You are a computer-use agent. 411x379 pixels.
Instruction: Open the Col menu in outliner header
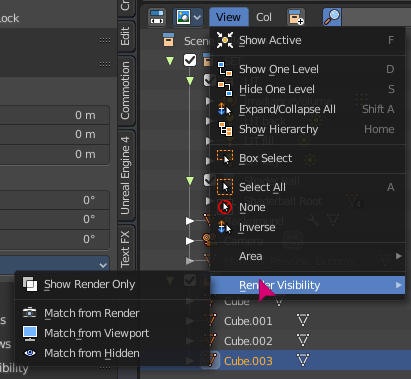[264, 17]
